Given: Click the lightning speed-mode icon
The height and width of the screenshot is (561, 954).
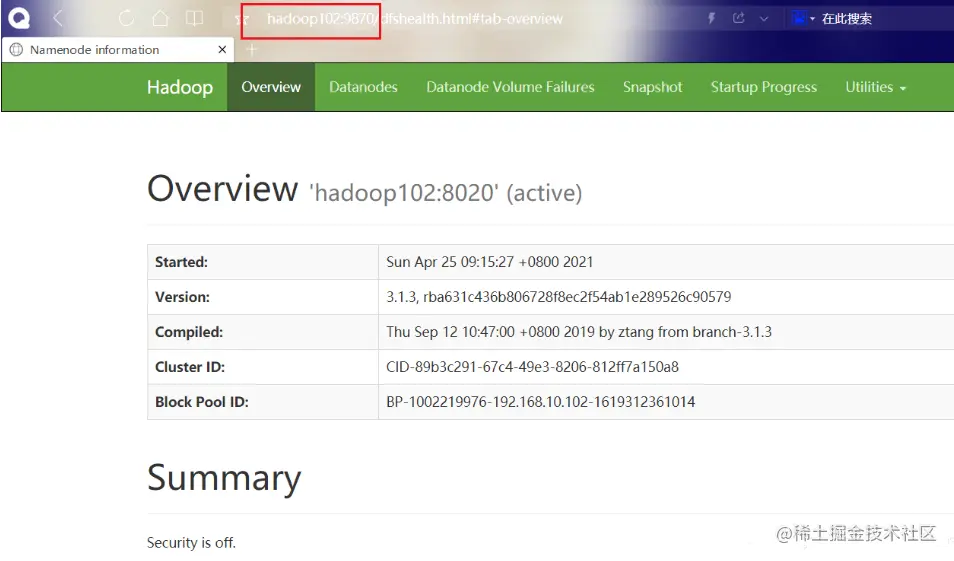Looking at the screenshot, I should coord(711,18).
